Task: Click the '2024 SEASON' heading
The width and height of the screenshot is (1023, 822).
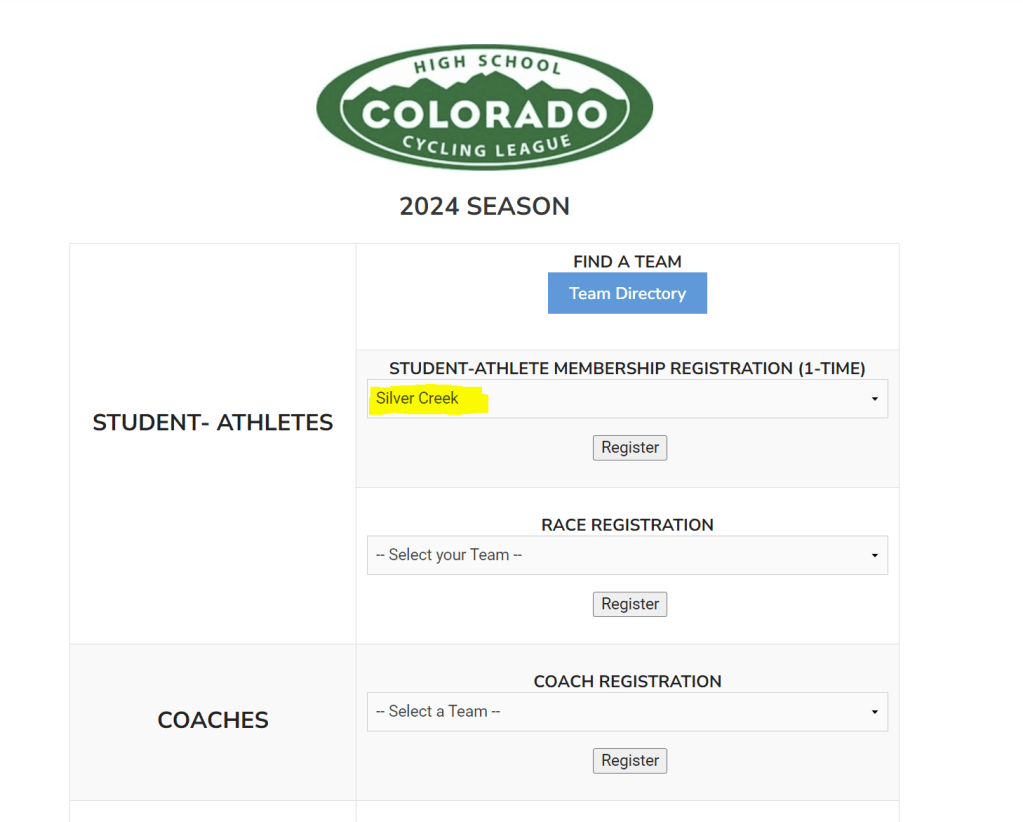Action: tap(484, 206)
